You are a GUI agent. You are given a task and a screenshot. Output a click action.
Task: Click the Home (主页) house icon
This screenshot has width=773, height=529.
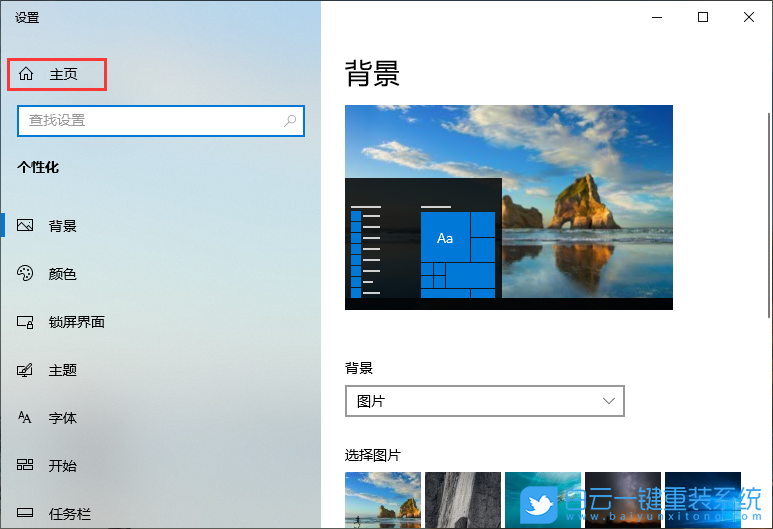(x=26, y=74)
